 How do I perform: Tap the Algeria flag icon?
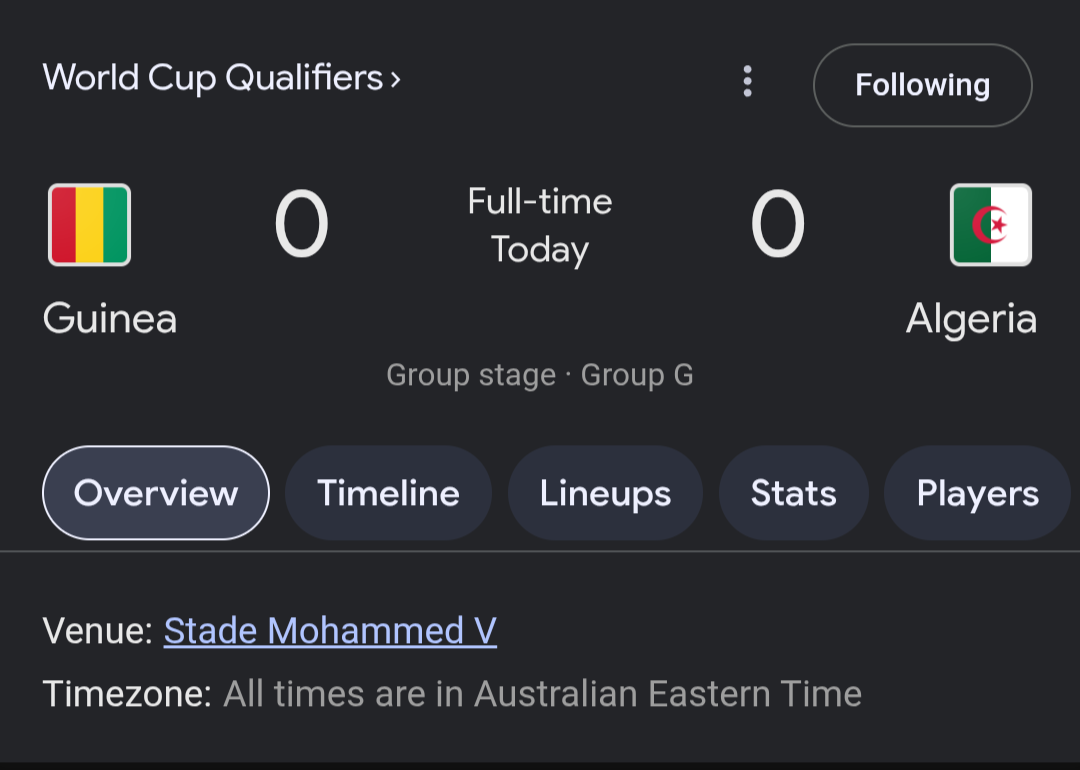coord(990,225)
